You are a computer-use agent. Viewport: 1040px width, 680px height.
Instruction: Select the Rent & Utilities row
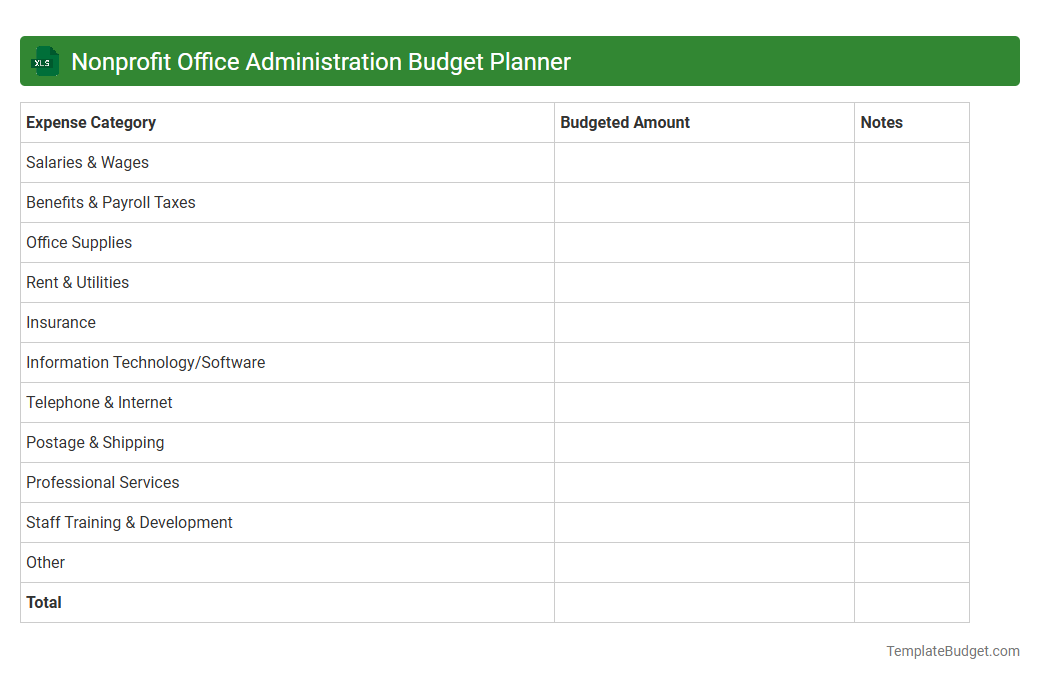(x=77, y=282)
